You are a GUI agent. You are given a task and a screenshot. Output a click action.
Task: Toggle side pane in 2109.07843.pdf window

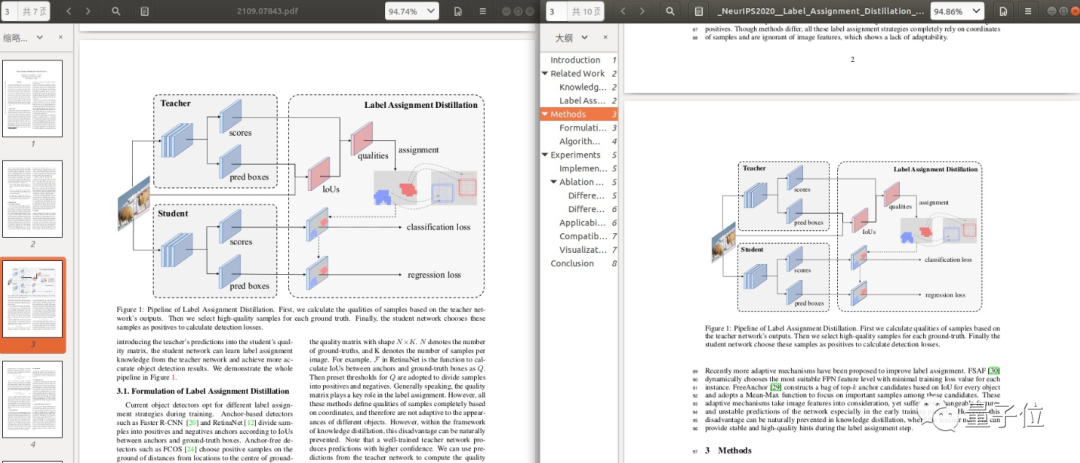[144, 11]
